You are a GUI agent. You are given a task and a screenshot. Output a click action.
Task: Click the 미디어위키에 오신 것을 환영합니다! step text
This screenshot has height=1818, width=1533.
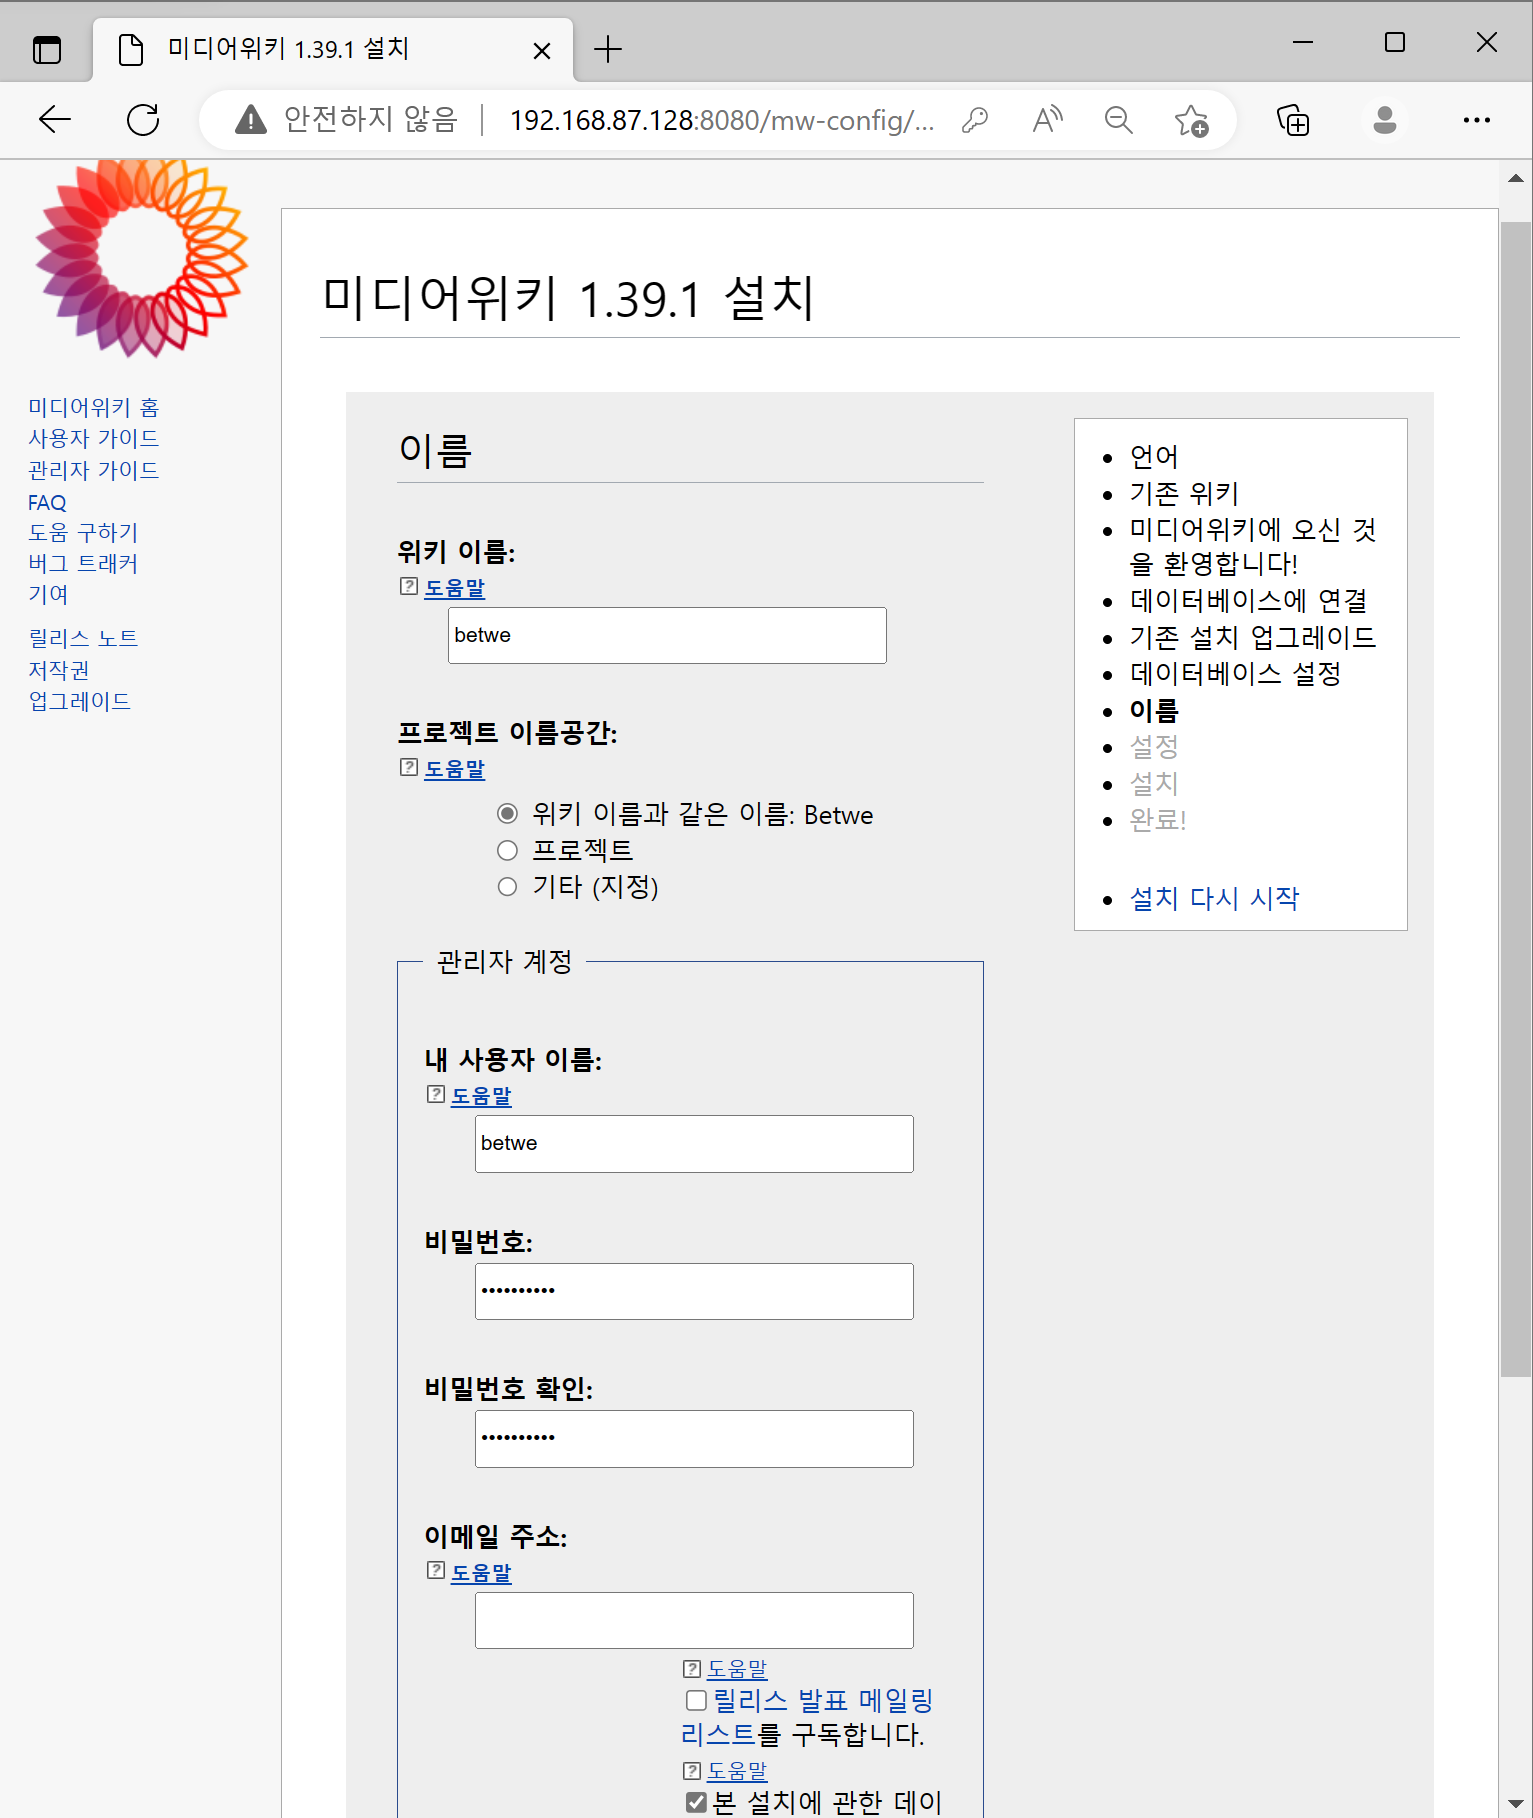(x=1253, y=546)
